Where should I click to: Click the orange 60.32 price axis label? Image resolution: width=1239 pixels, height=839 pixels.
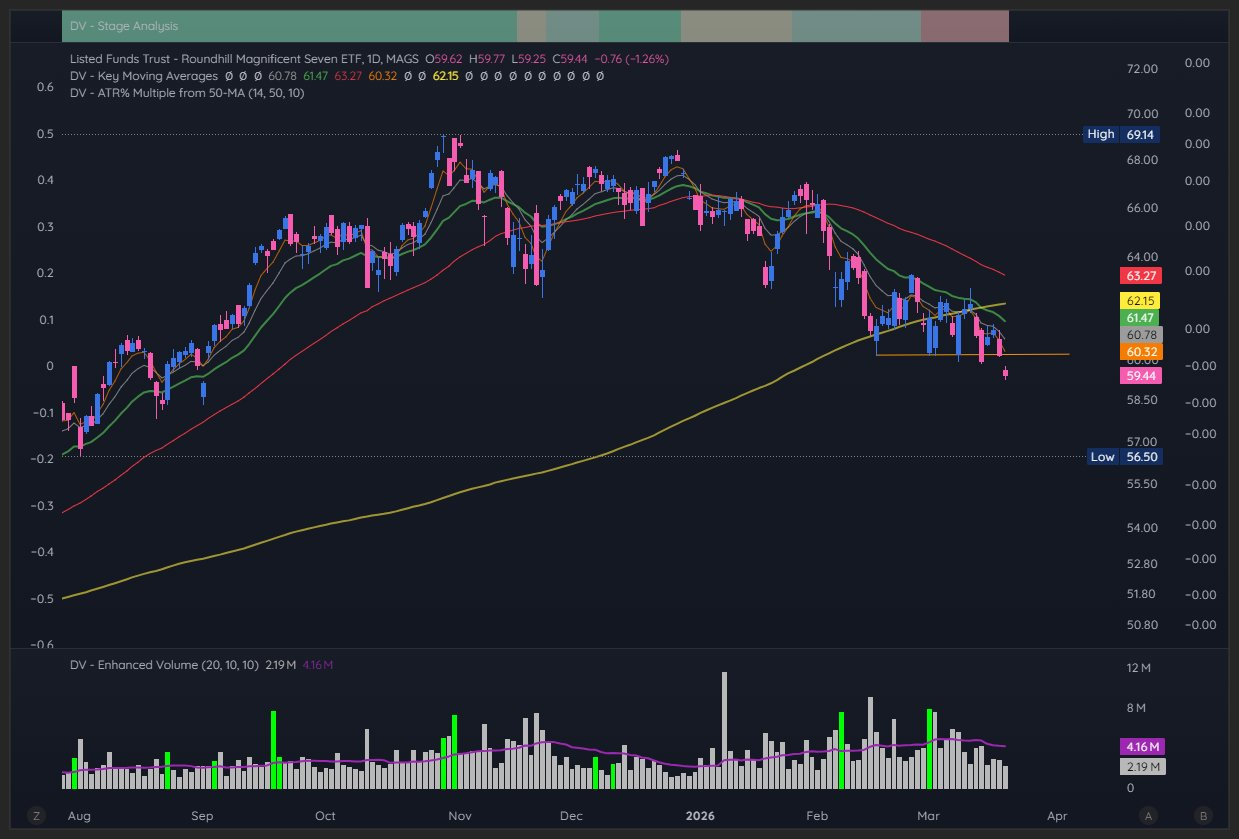click(1141, 352)
